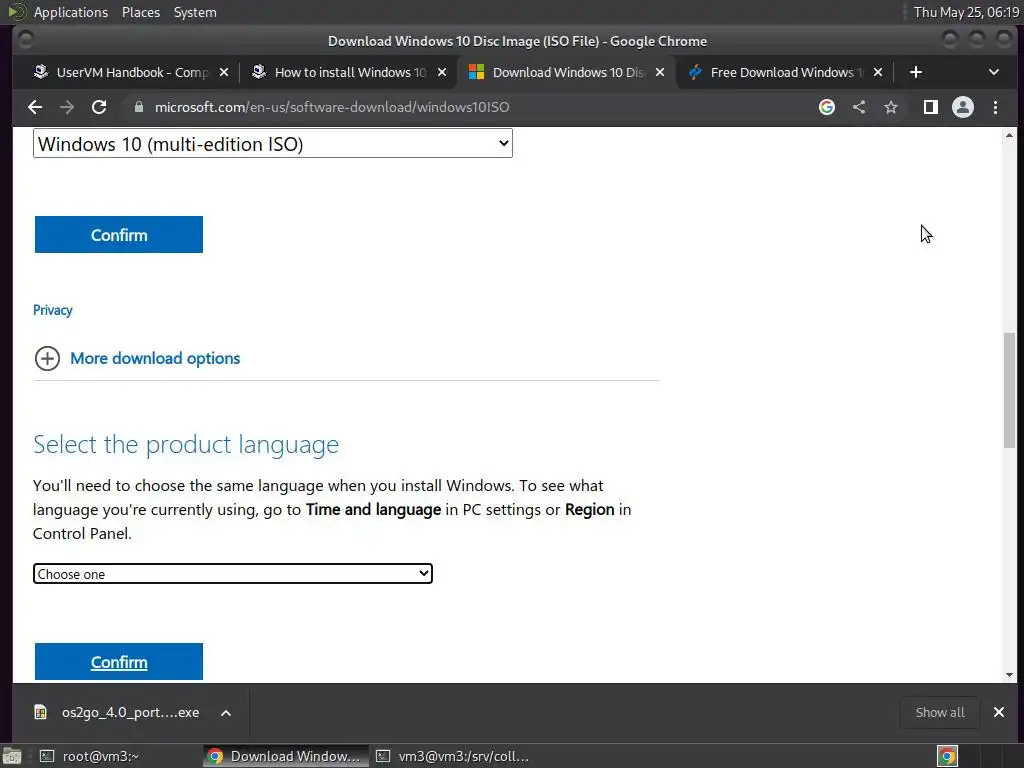Image resolution: width=1024 pixels, height=768 pixels.
Task: Close the Download Windows 10 Disc tab
Action: [x=660, y=72]
